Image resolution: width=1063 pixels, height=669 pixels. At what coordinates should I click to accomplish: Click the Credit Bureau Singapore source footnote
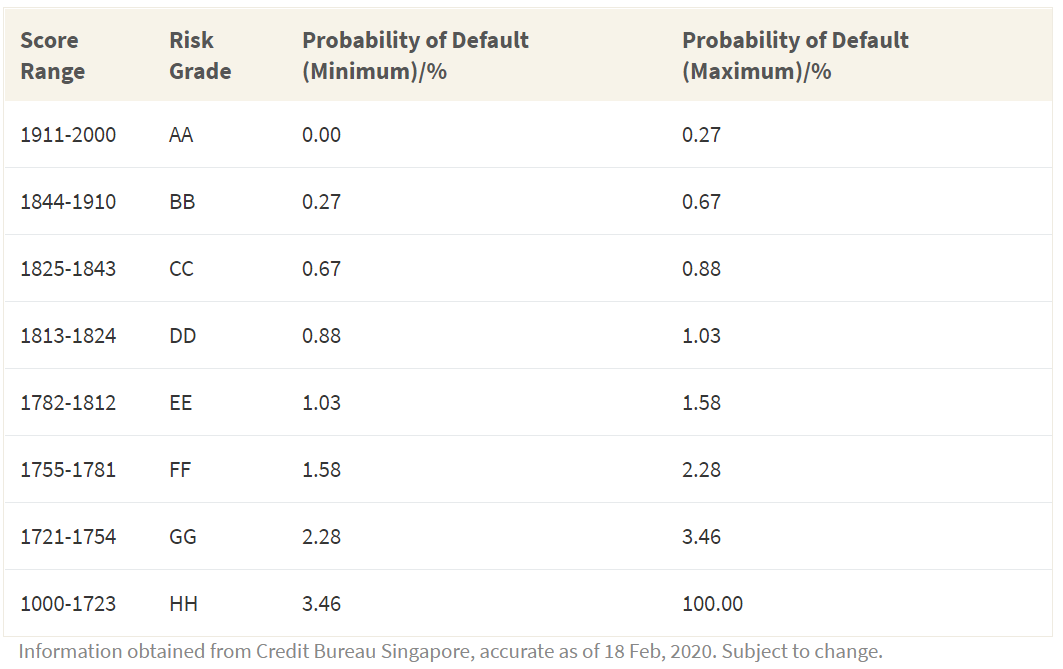tap(450, 652)
